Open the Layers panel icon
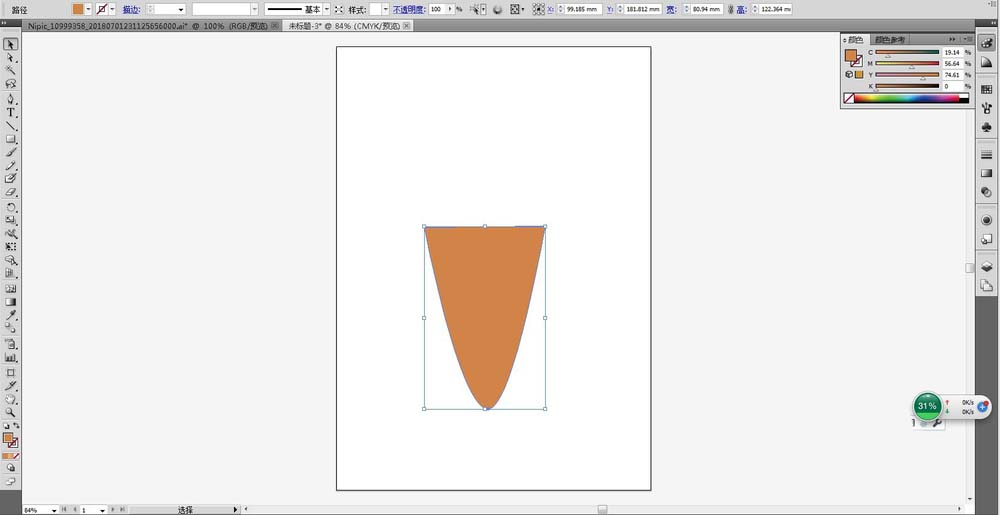The width and height of the screenshot is (1000, 515). click(x=987, y=266)
